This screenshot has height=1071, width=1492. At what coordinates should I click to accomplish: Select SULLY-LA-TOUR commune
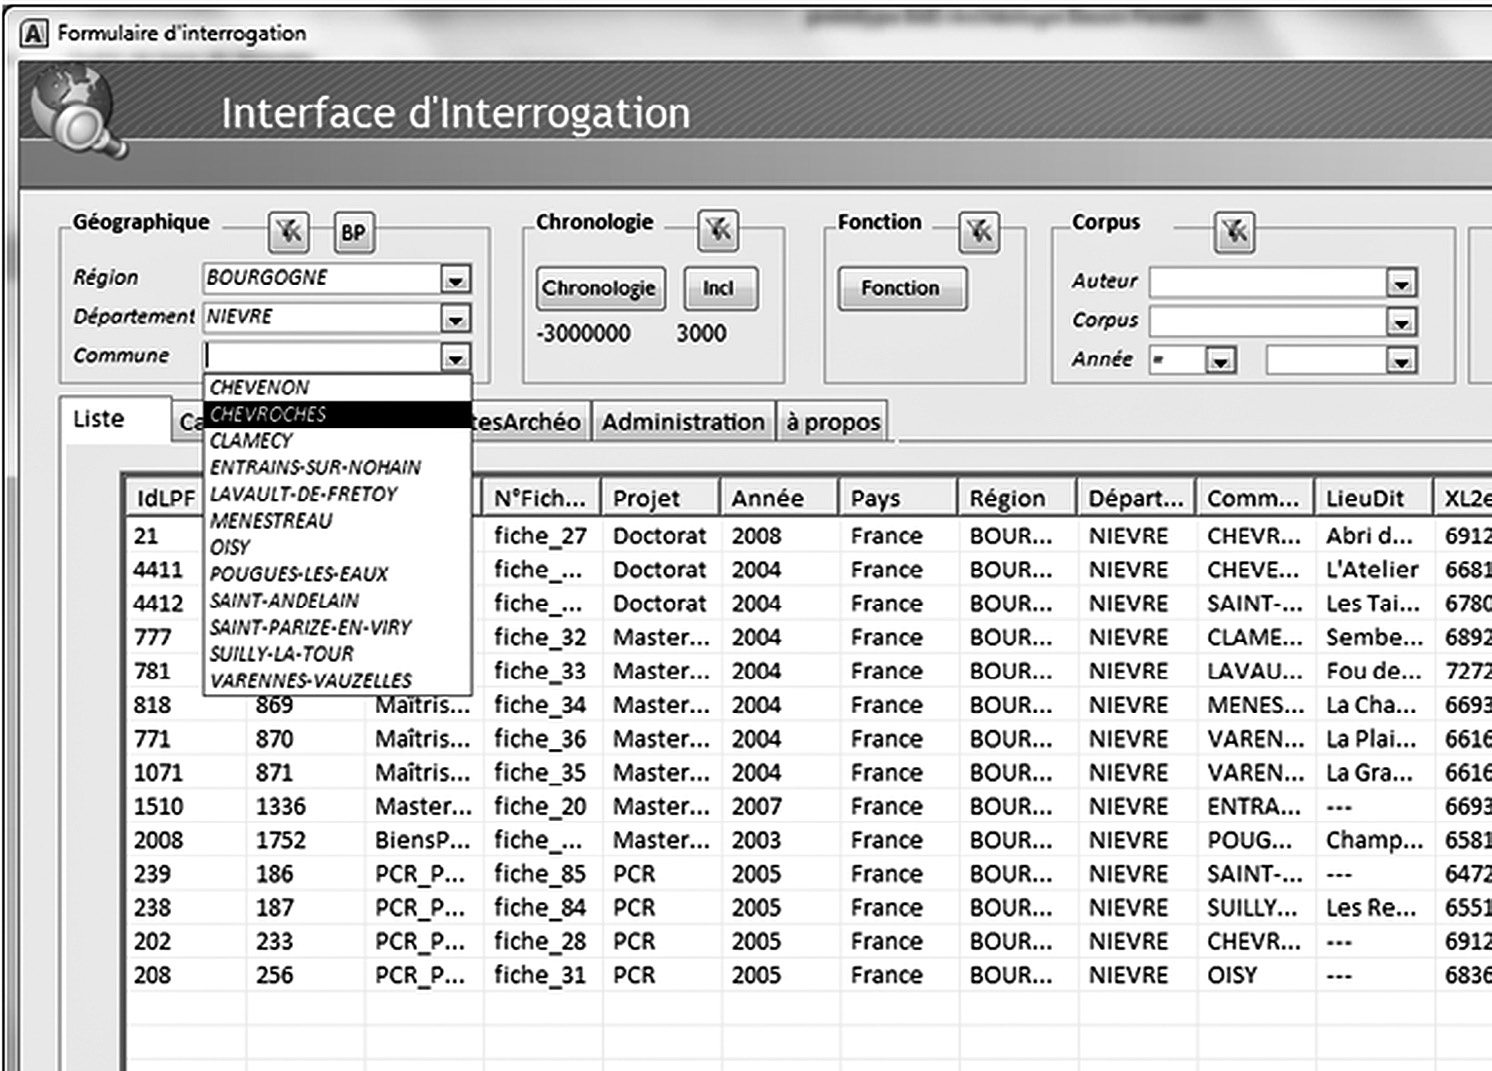click(x=337, y=654)
